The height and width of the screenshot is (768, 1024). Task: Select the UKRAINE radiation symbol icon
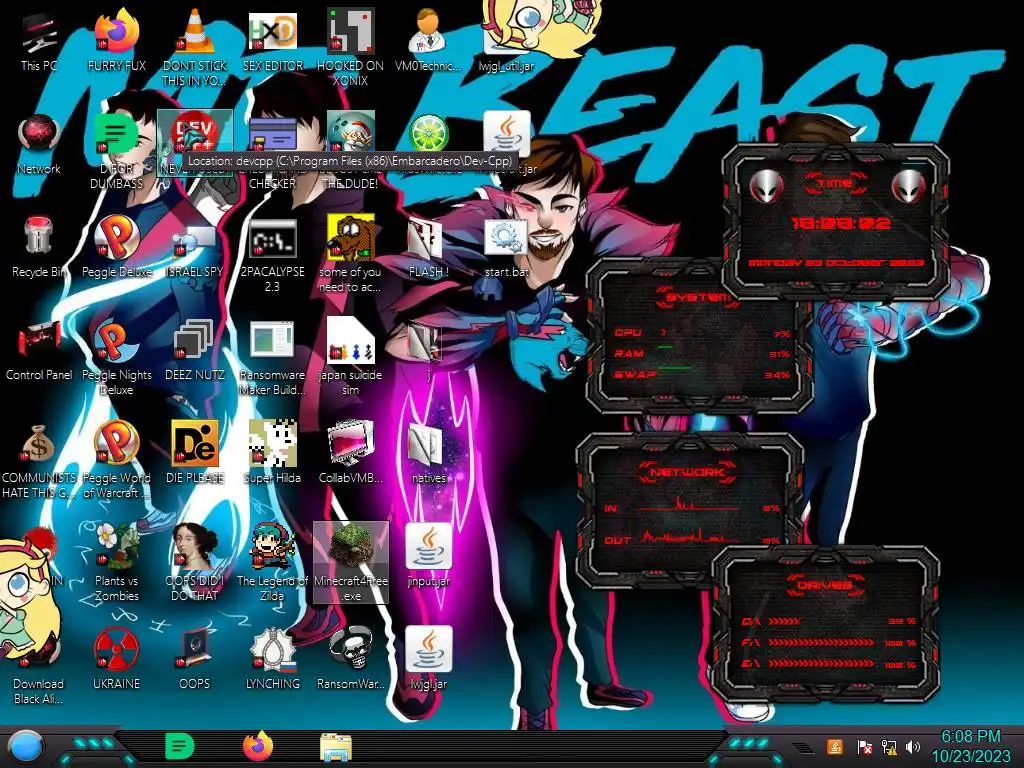(117, 650)
